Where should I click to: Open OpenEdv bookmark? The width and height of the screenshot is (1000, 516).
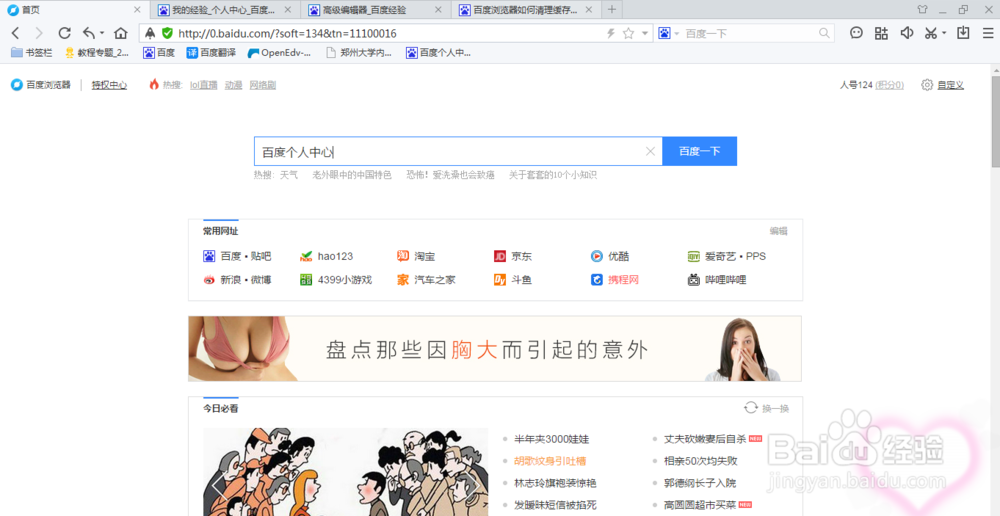279,53
